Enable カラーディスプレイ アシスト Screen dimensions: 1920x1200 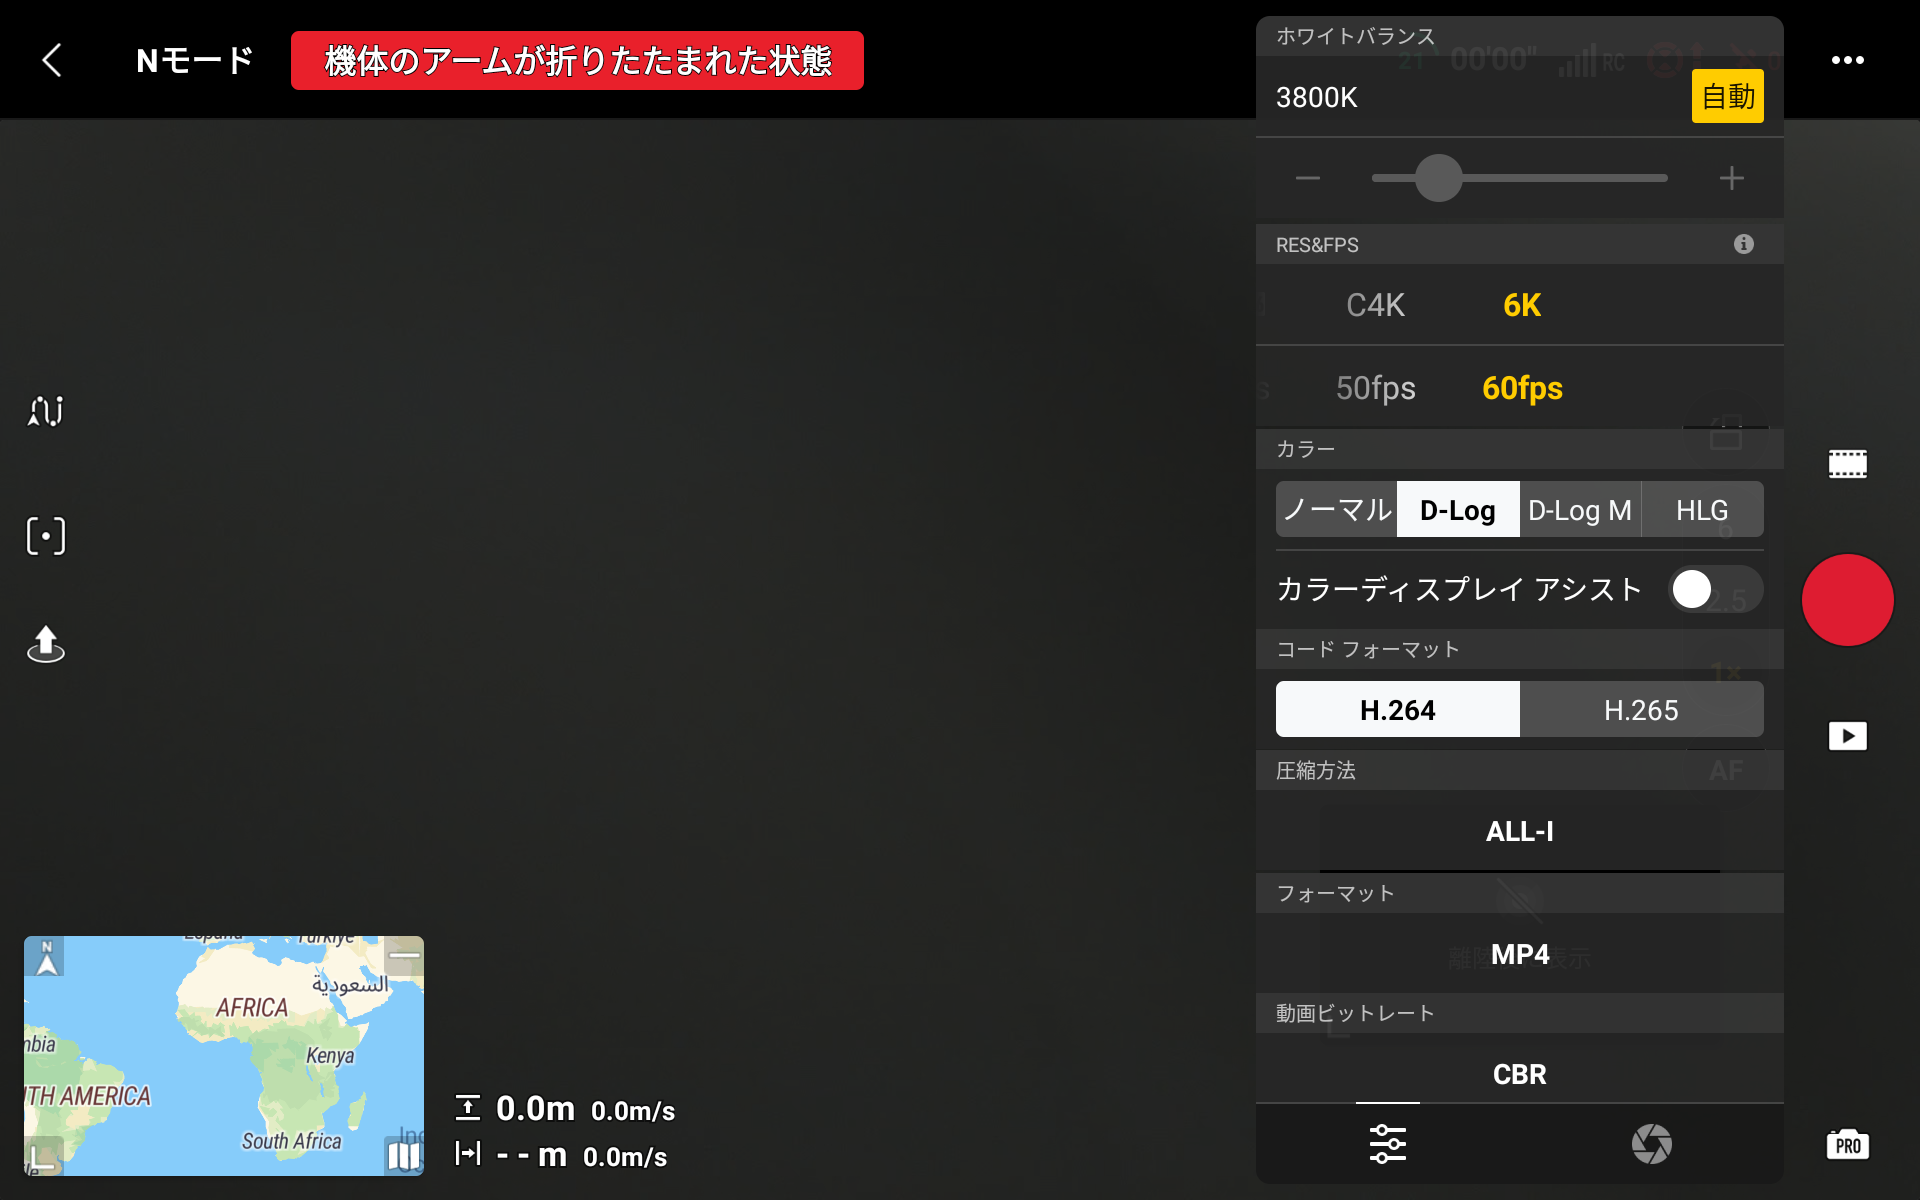(1714, 589)
